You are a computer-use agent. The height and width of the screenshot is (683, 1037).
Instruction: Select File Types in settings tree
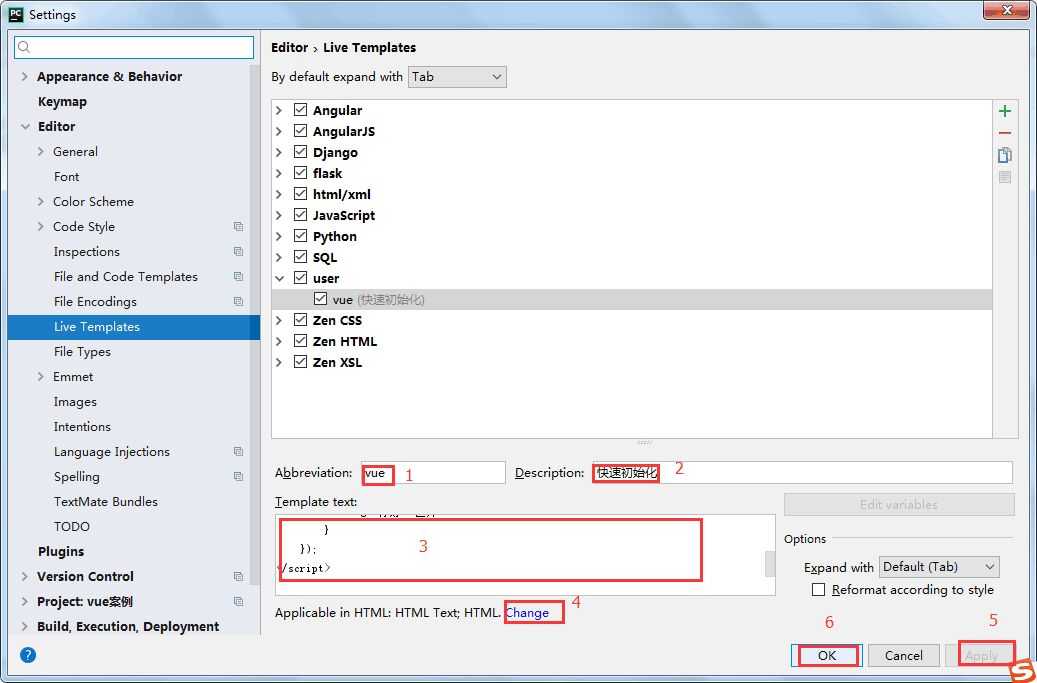coord(82,352)
